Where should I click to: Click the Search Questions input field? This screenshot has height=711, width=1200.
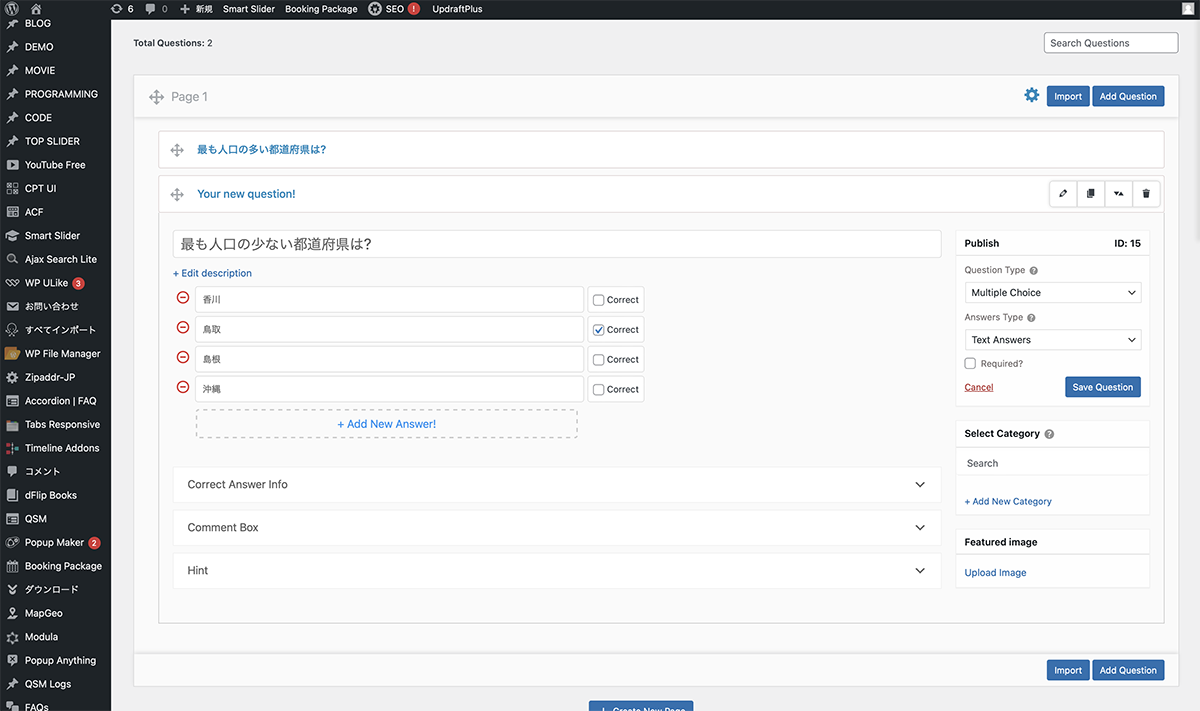pyautogui.click(x=1110, y=43)
